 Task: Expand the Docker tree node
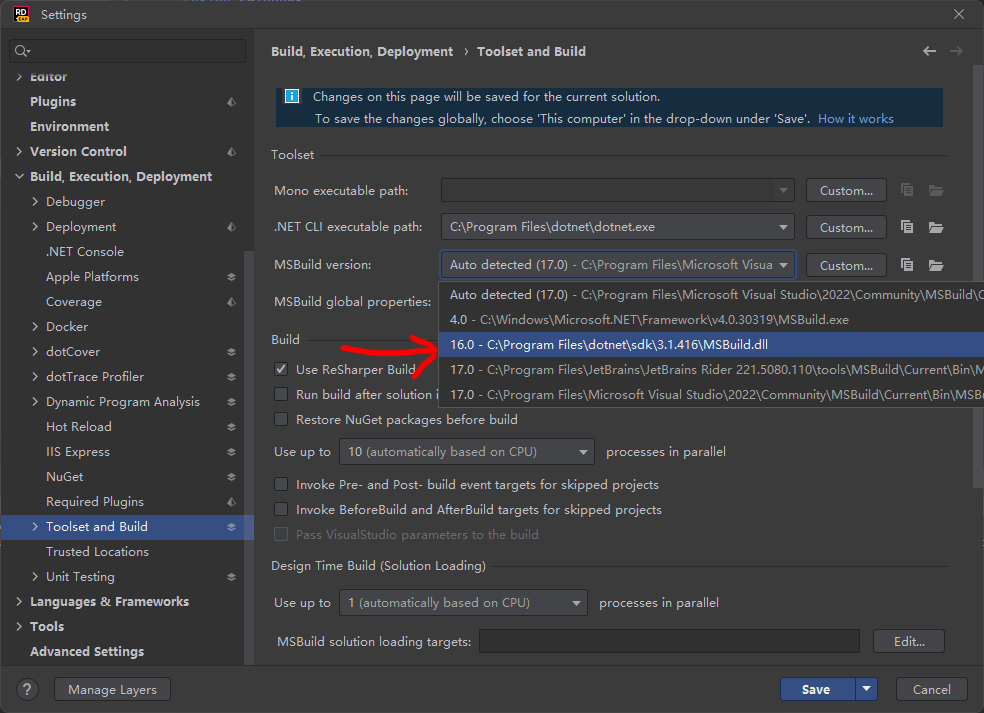[35, 326]
